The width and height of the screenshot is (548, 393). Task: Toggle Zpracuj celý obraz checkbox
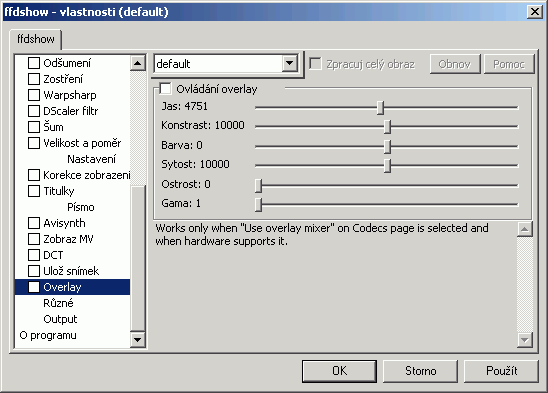(x=315, y=64)
